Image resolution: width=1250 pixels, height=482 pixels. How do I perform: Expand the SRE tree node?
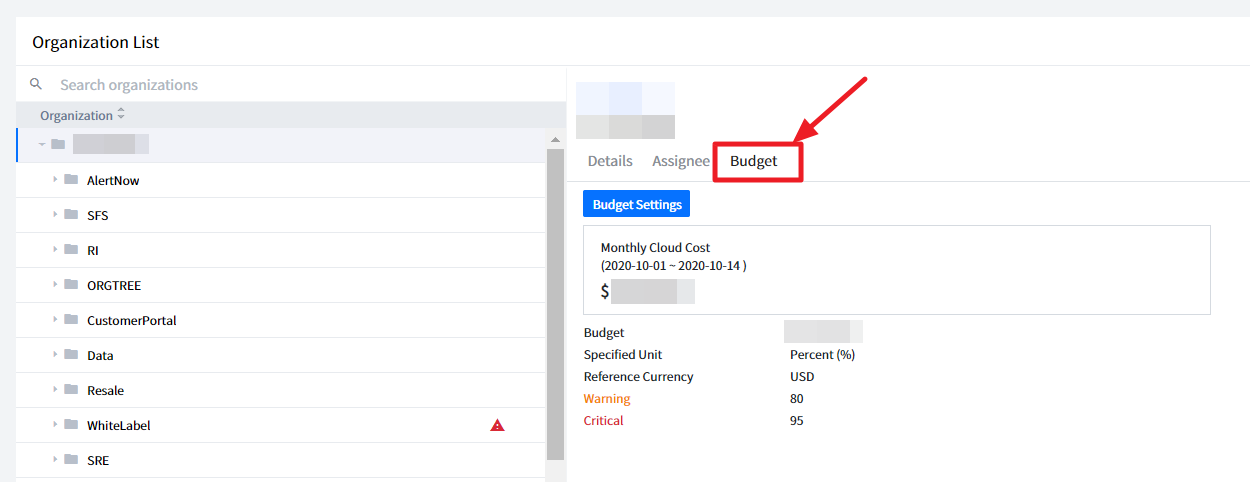click(55, 460)
